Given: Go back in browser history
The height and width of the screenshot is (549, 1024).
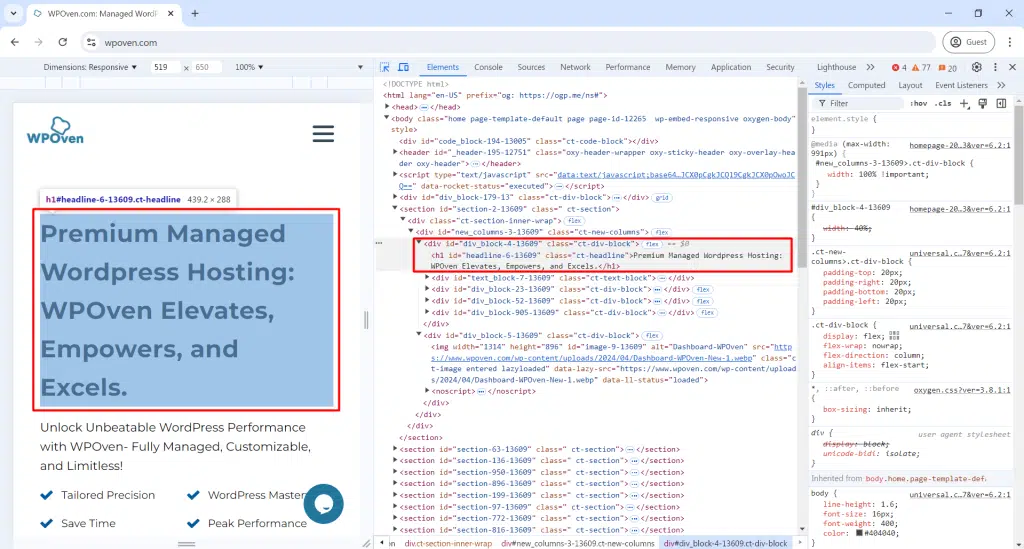Looking at the screenshot, I should pyautogui.click(x=15, y=42).
